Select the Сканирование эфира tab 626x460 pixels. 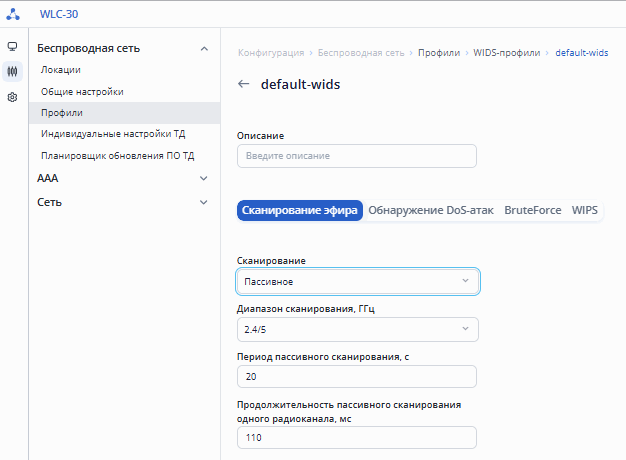click(x=300, y=211)
